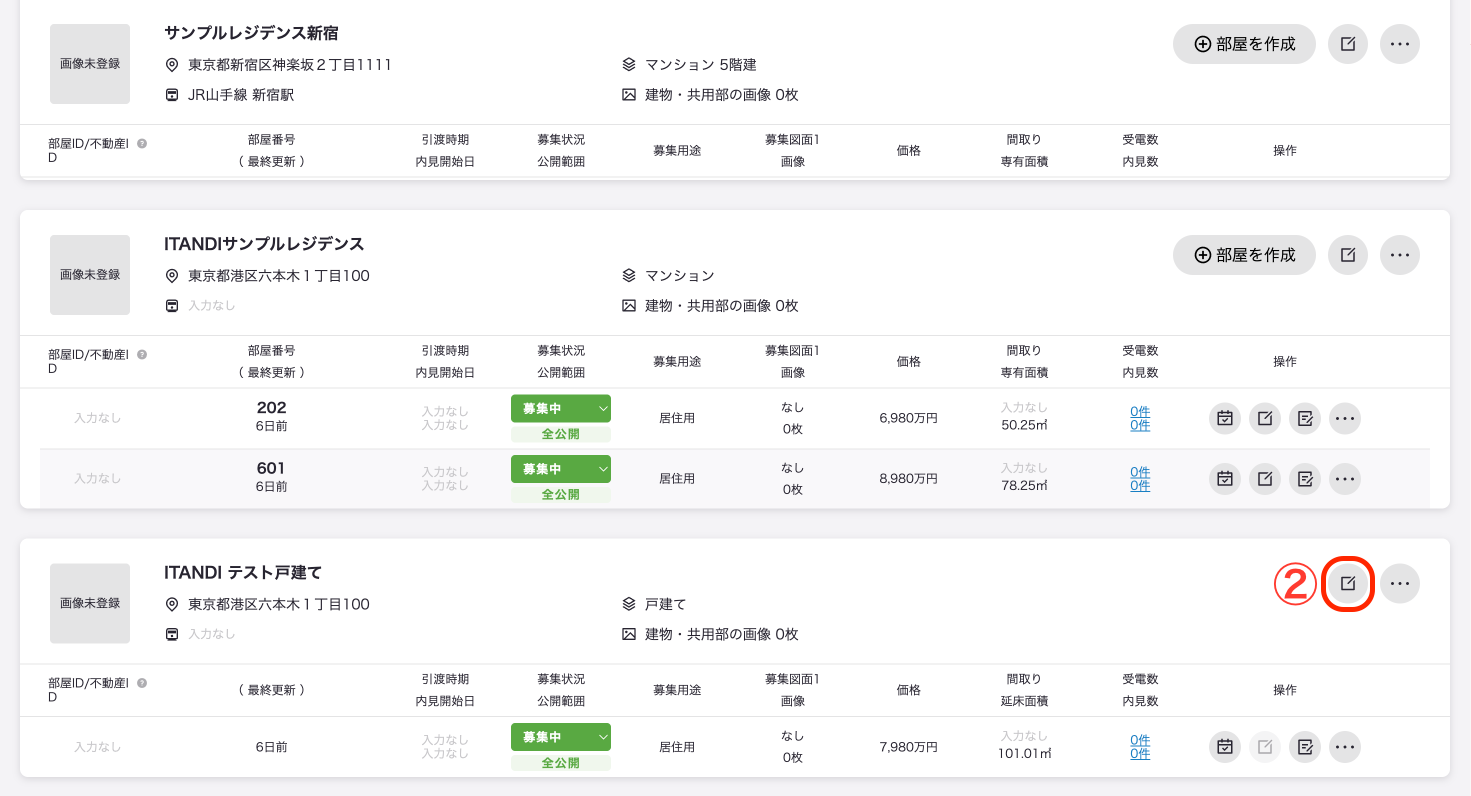Click the edit icon for サンプルレジデンス新宿 building
Screen dimensions: 1471x796
[x=1348, y=44]
